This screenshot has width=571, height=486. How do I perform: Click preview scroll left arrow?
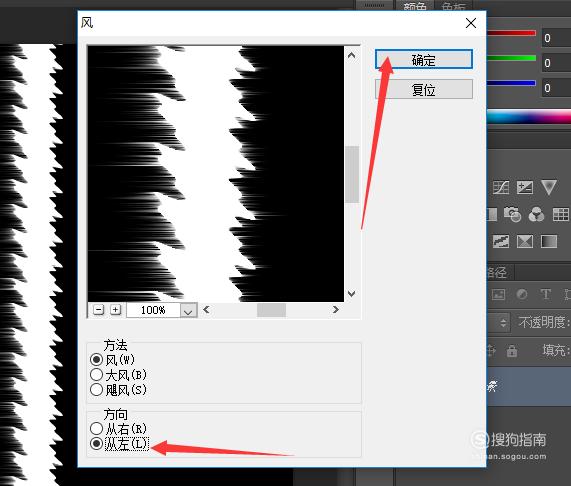[206, 310]
